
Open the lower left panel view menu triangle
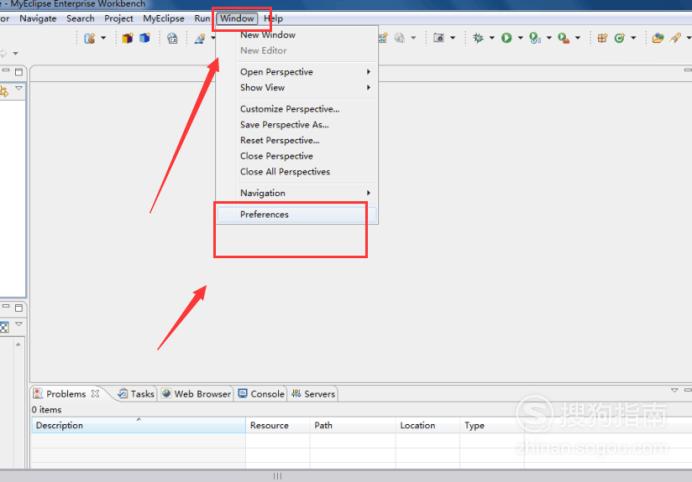(19, 324)
